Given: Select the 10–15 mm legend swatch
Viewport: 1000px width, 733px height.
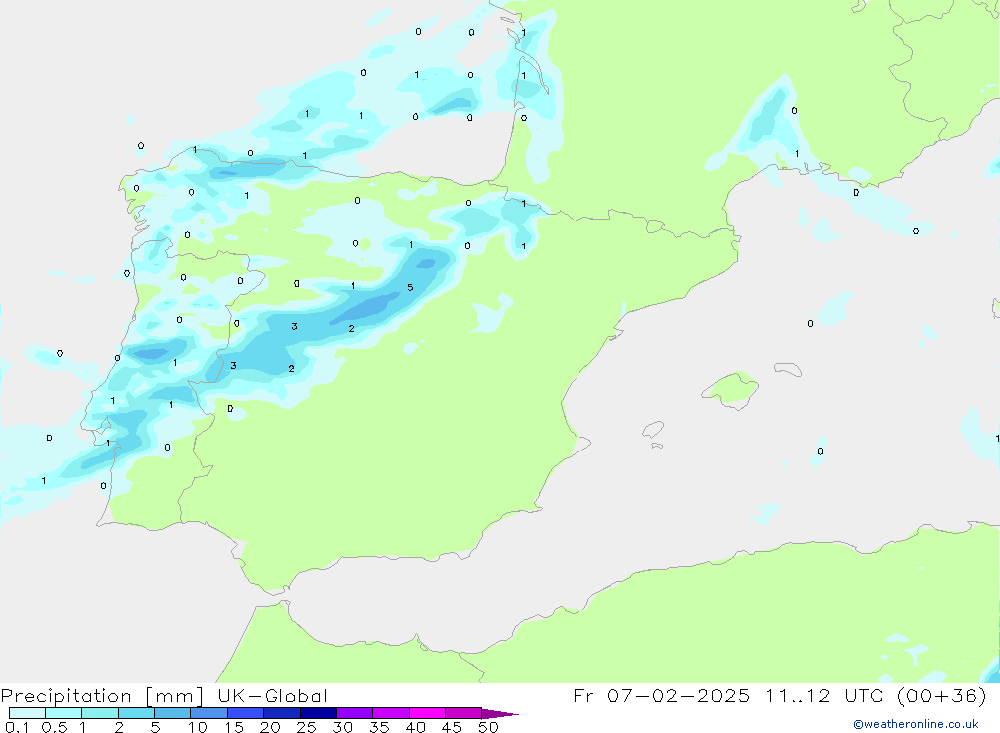Looking at the screenshot, I should (209, 713).
